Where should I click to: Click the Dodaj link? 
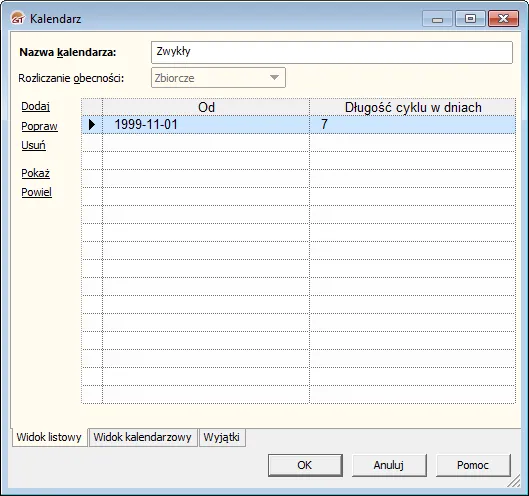35,106
